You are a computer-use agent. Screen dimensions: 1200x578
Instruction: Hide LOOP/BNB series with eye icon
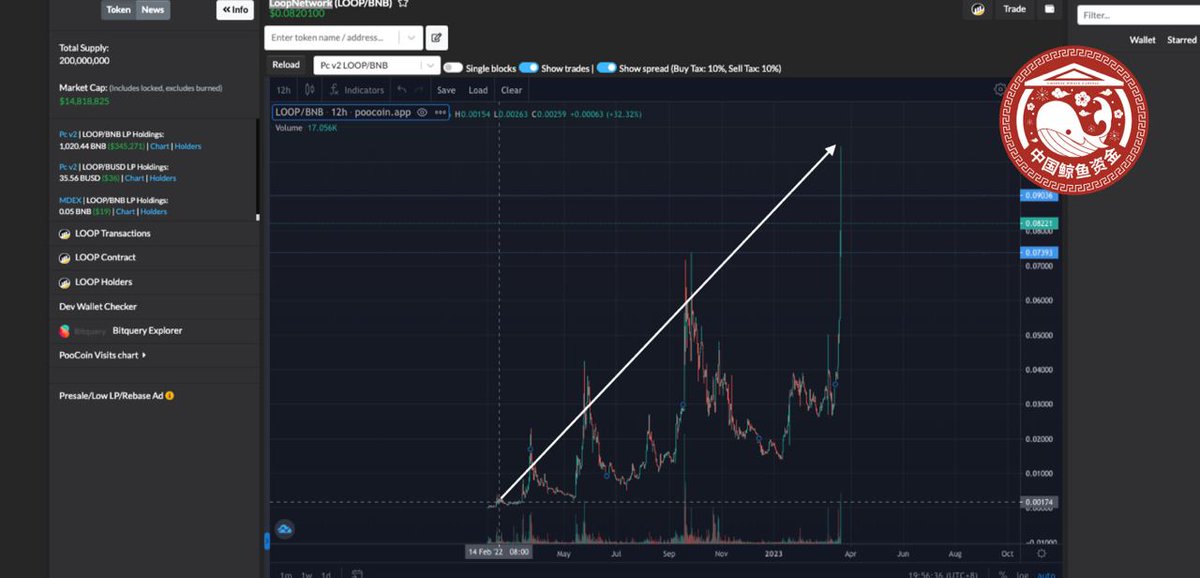[422, 112]
